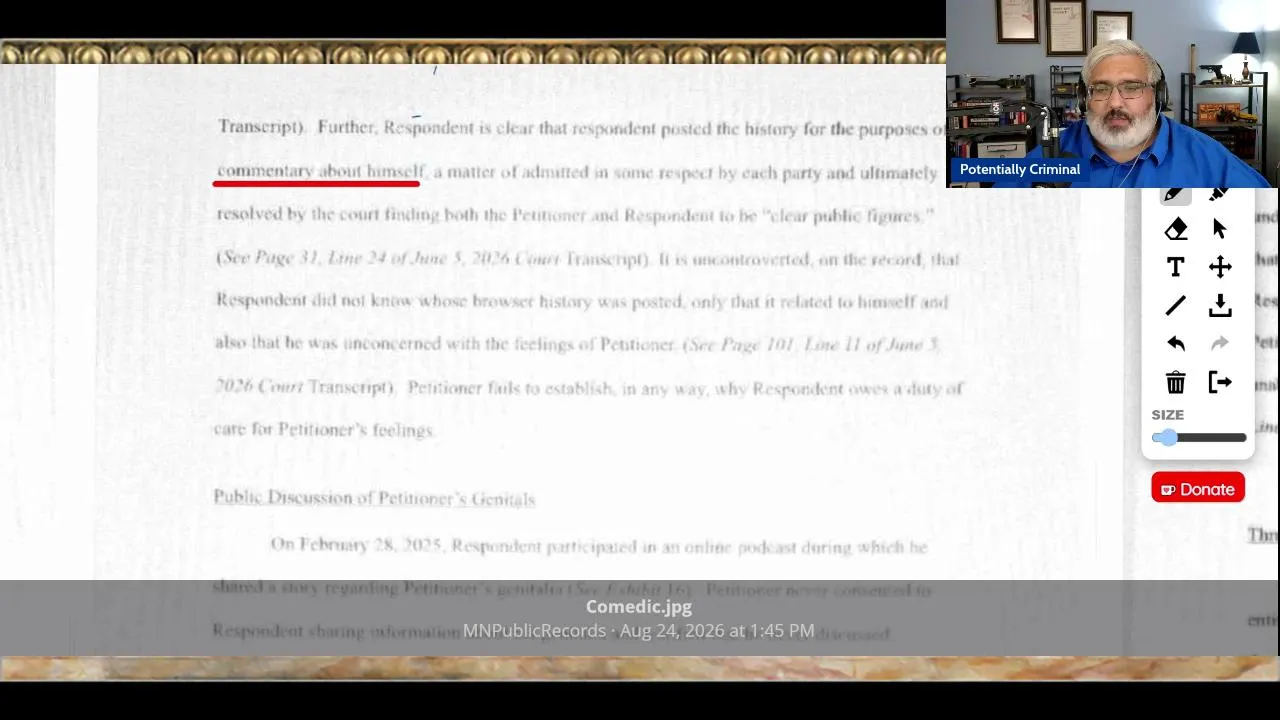The image size is (1280, 720).
Task: Select the four-arrow move tool
Action: tap(1220, 267)
